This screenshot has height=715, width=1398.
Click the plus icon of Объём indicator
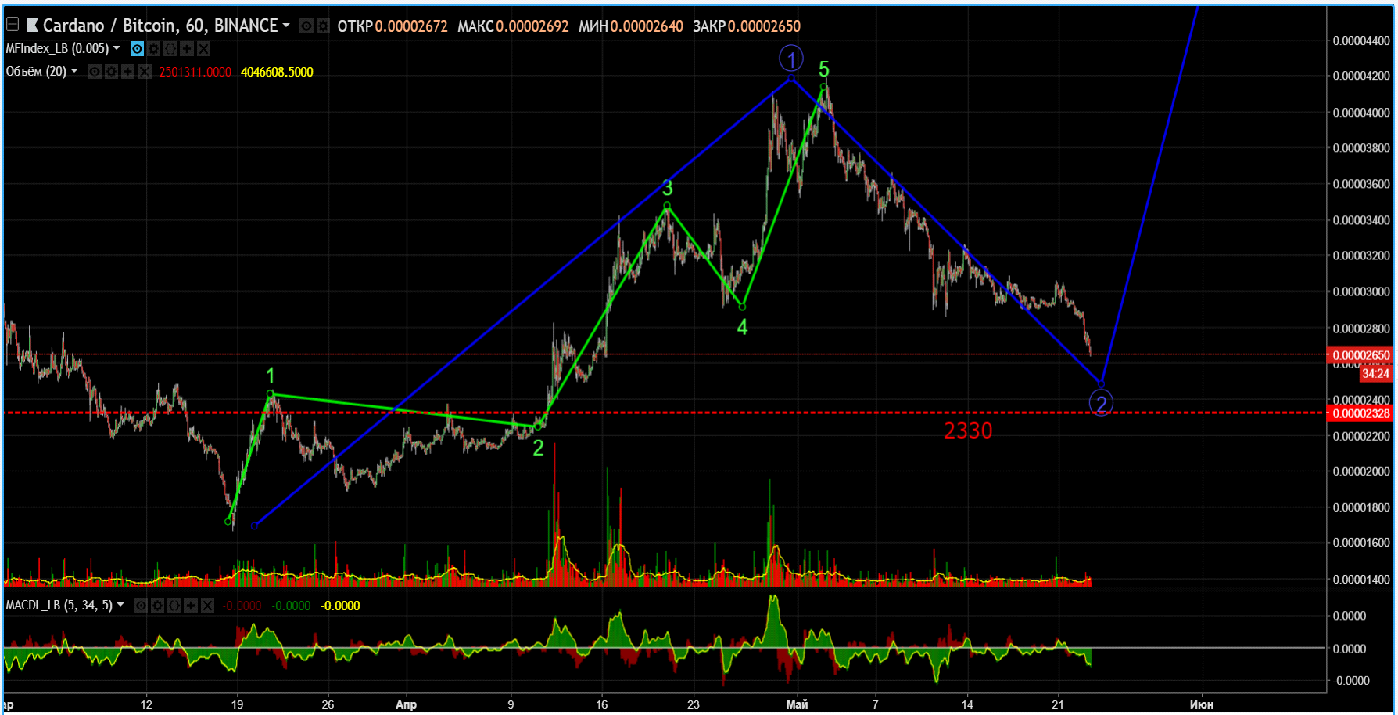[128, 71]
